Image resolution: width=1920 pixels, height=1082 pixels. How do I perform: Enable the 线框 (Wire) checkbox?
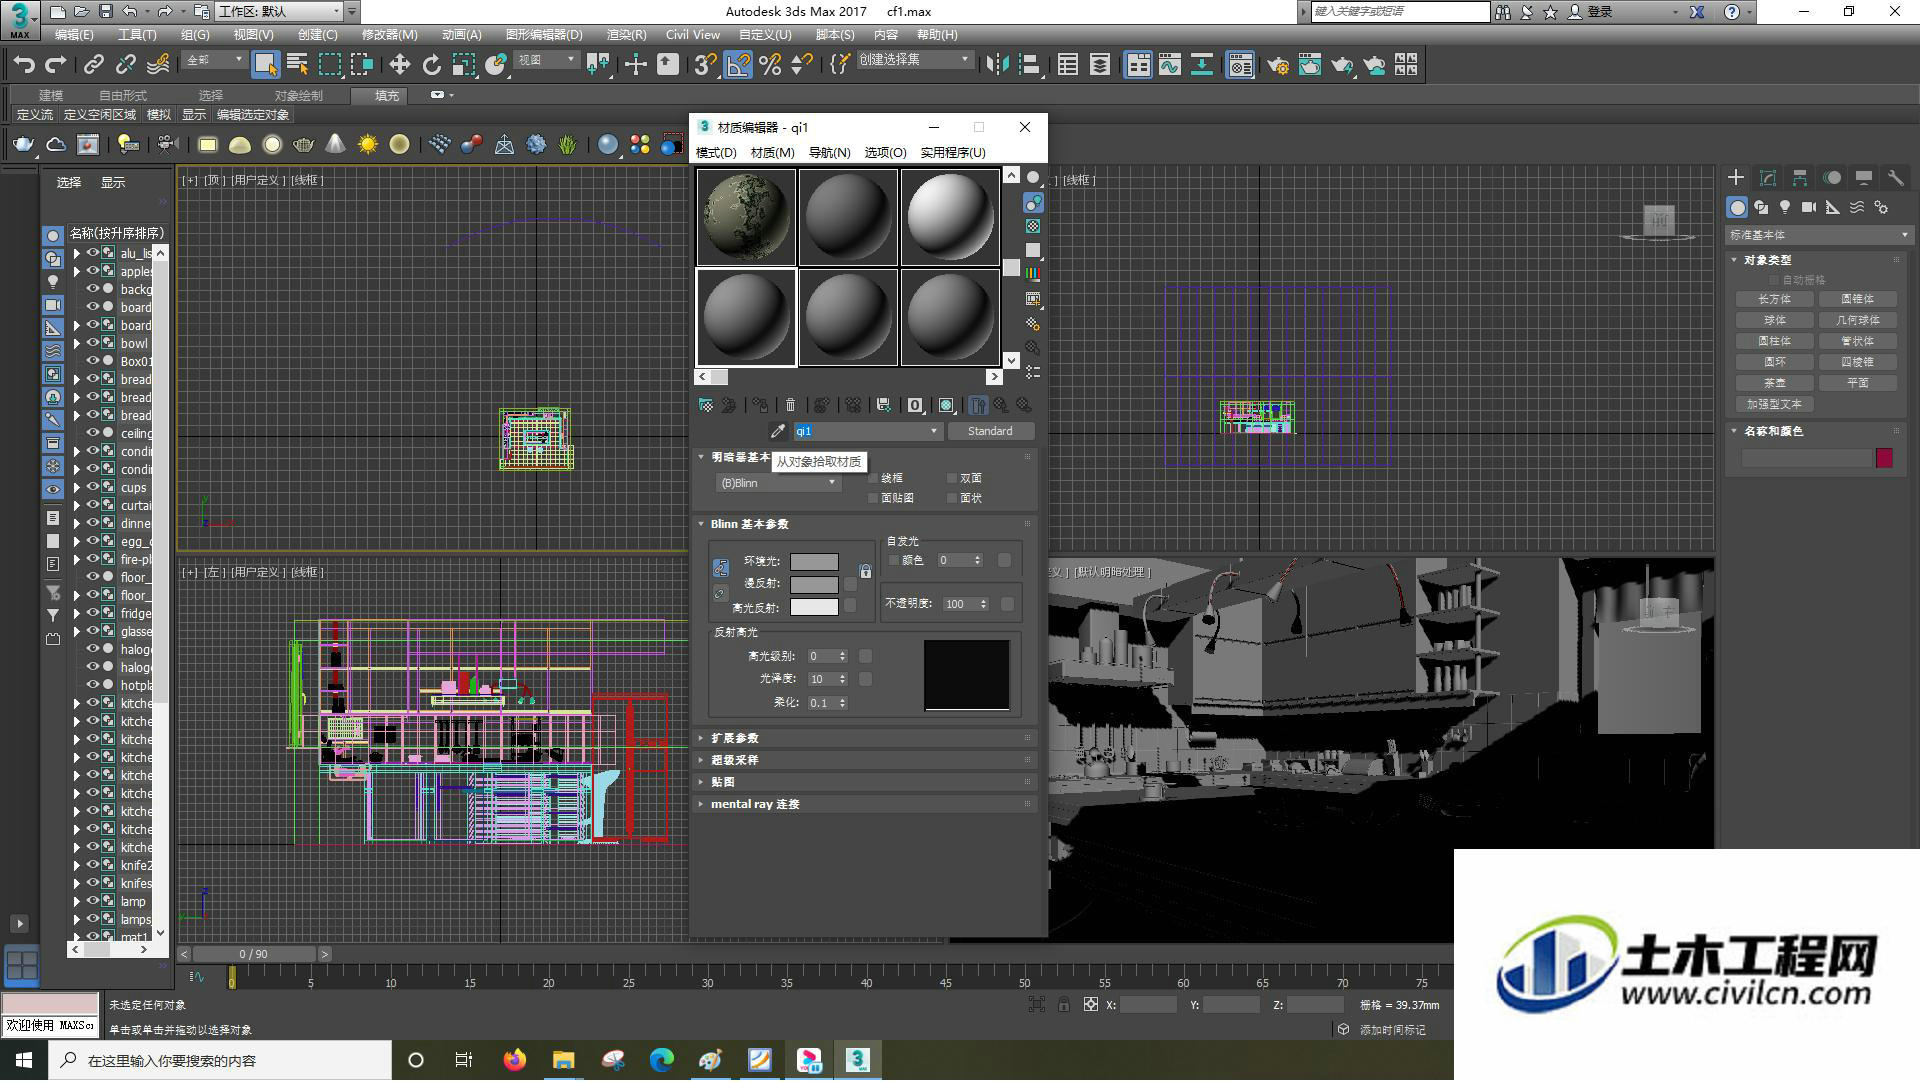(873, 478)
